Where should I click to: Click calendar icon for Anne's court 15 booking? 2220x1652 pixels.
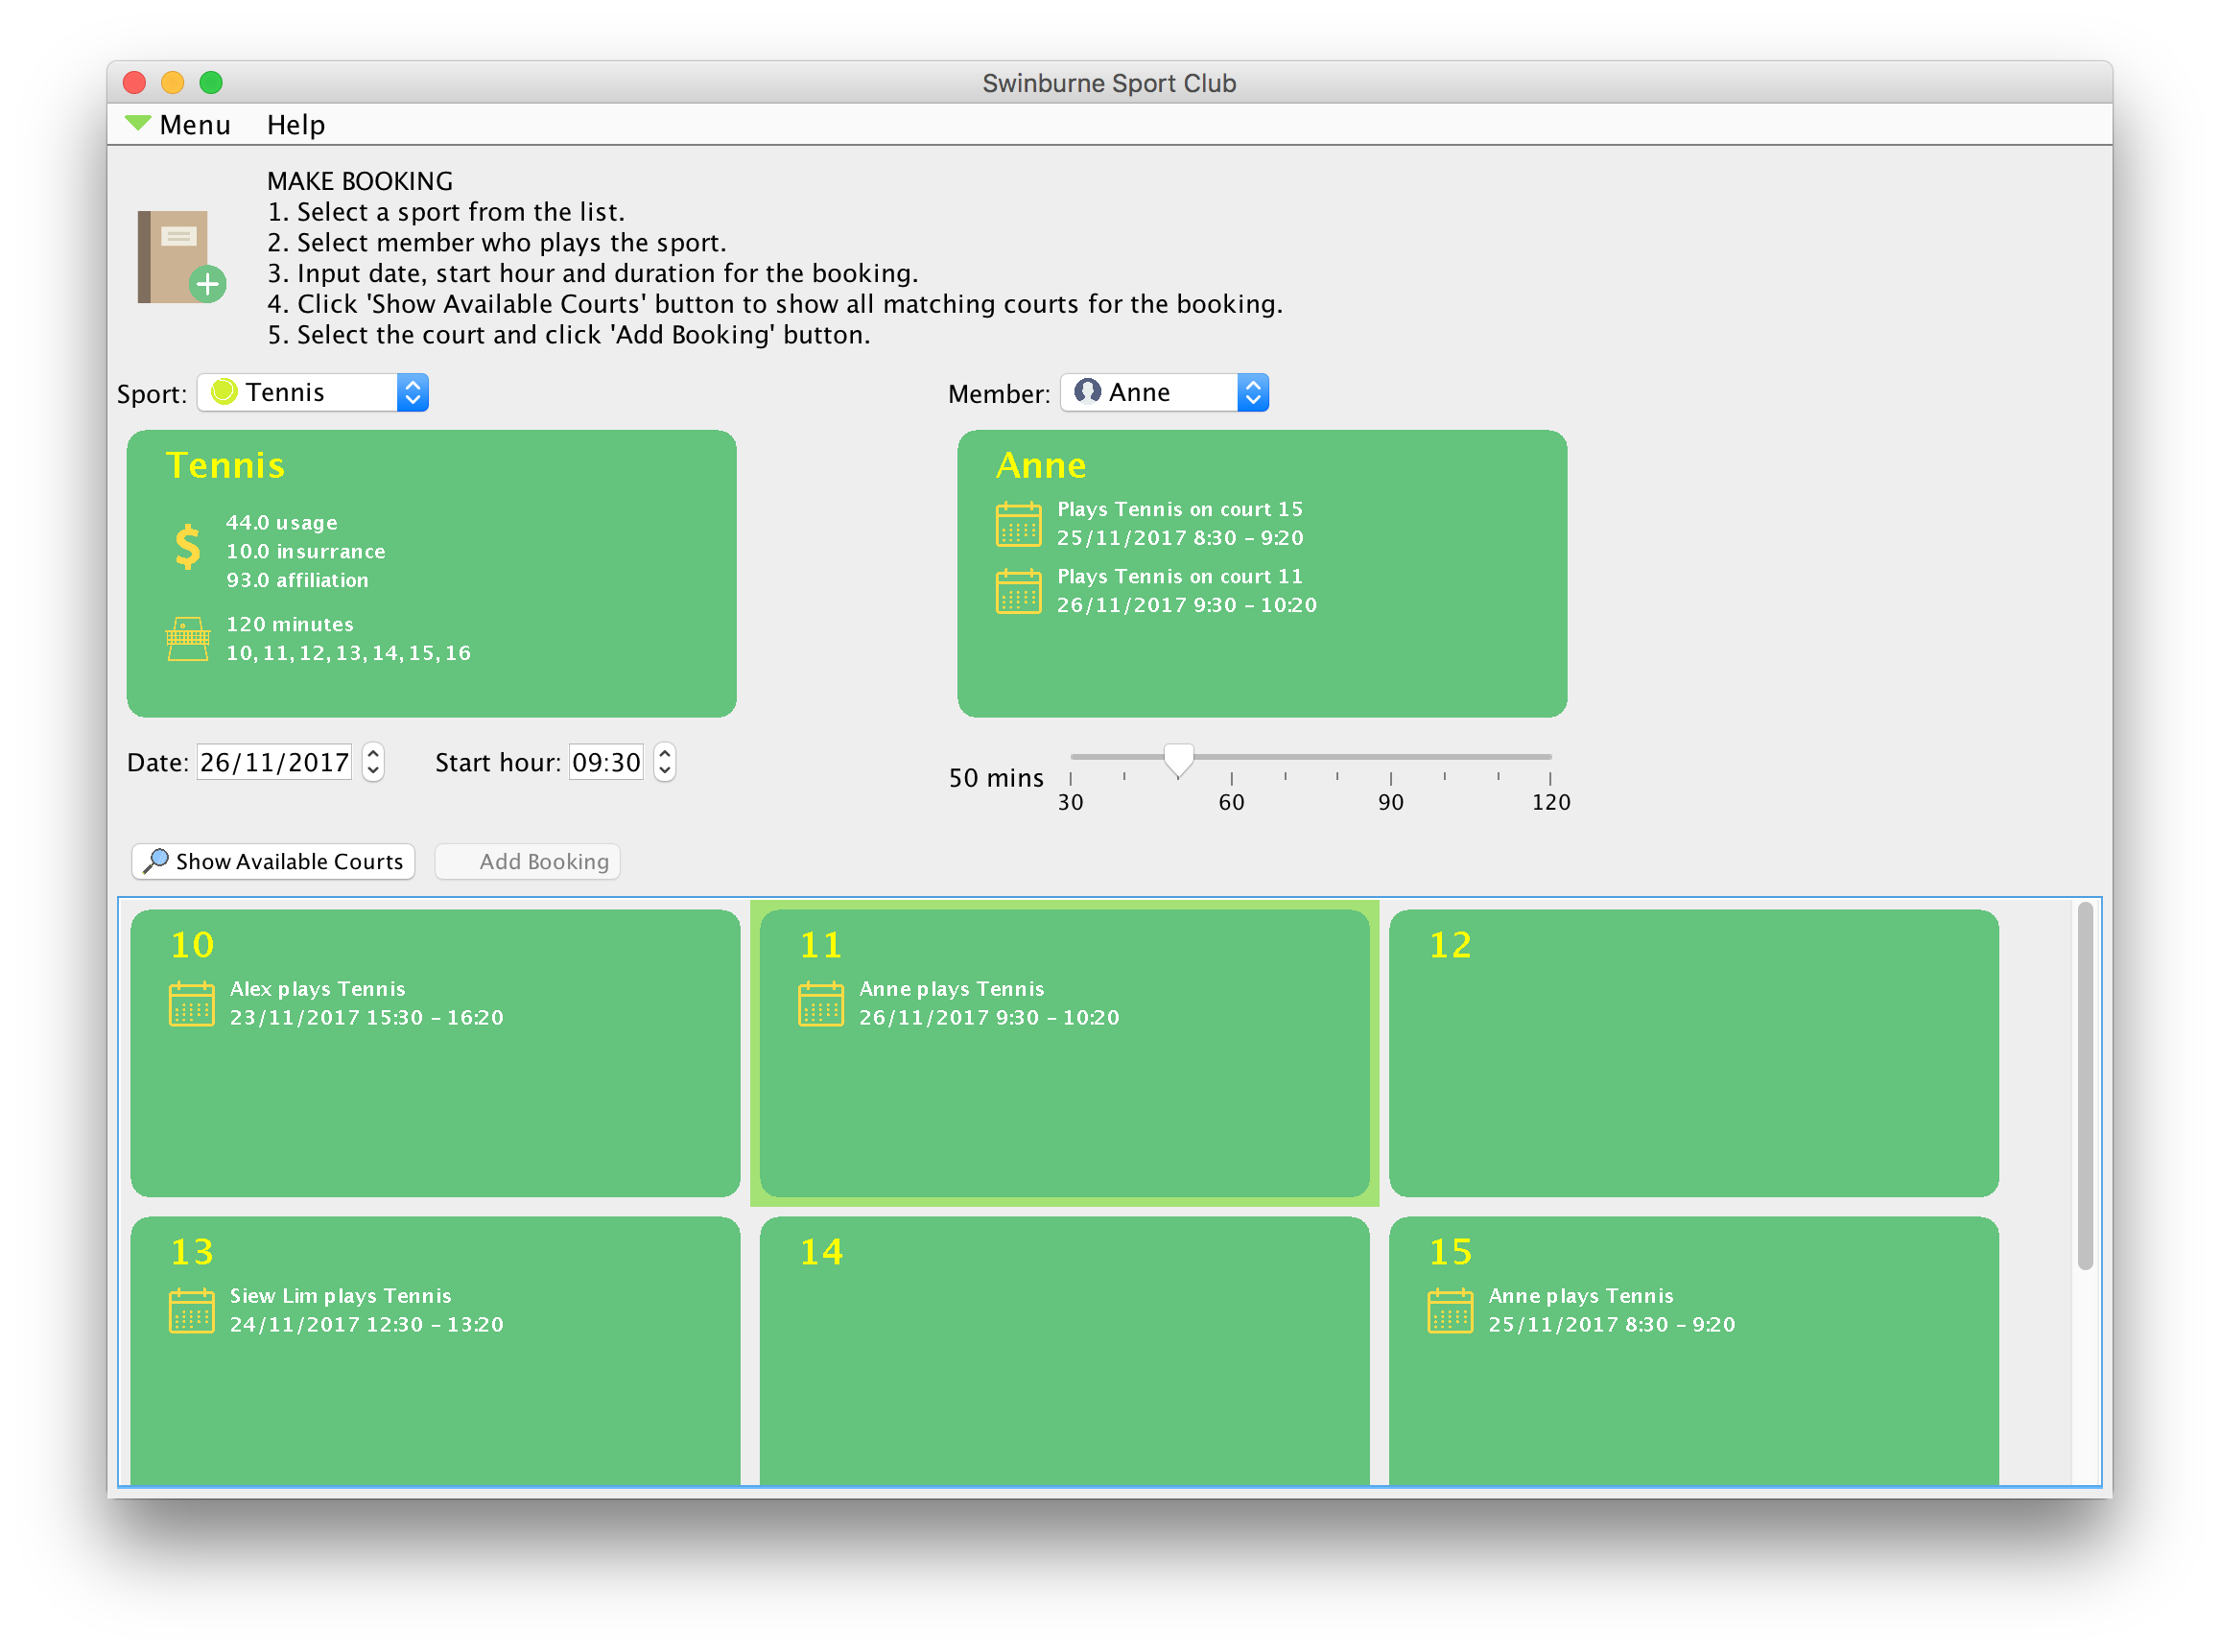pos(1018,524)
